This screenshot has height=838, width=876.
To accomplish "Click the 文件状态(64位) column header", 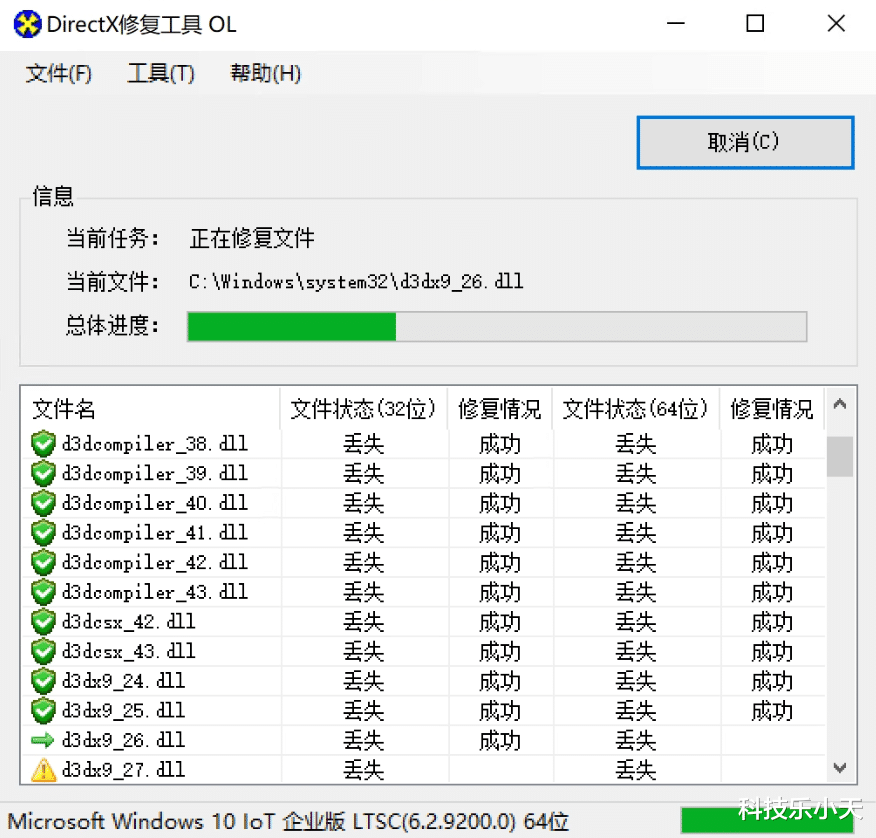I will (x=635, y=409).
